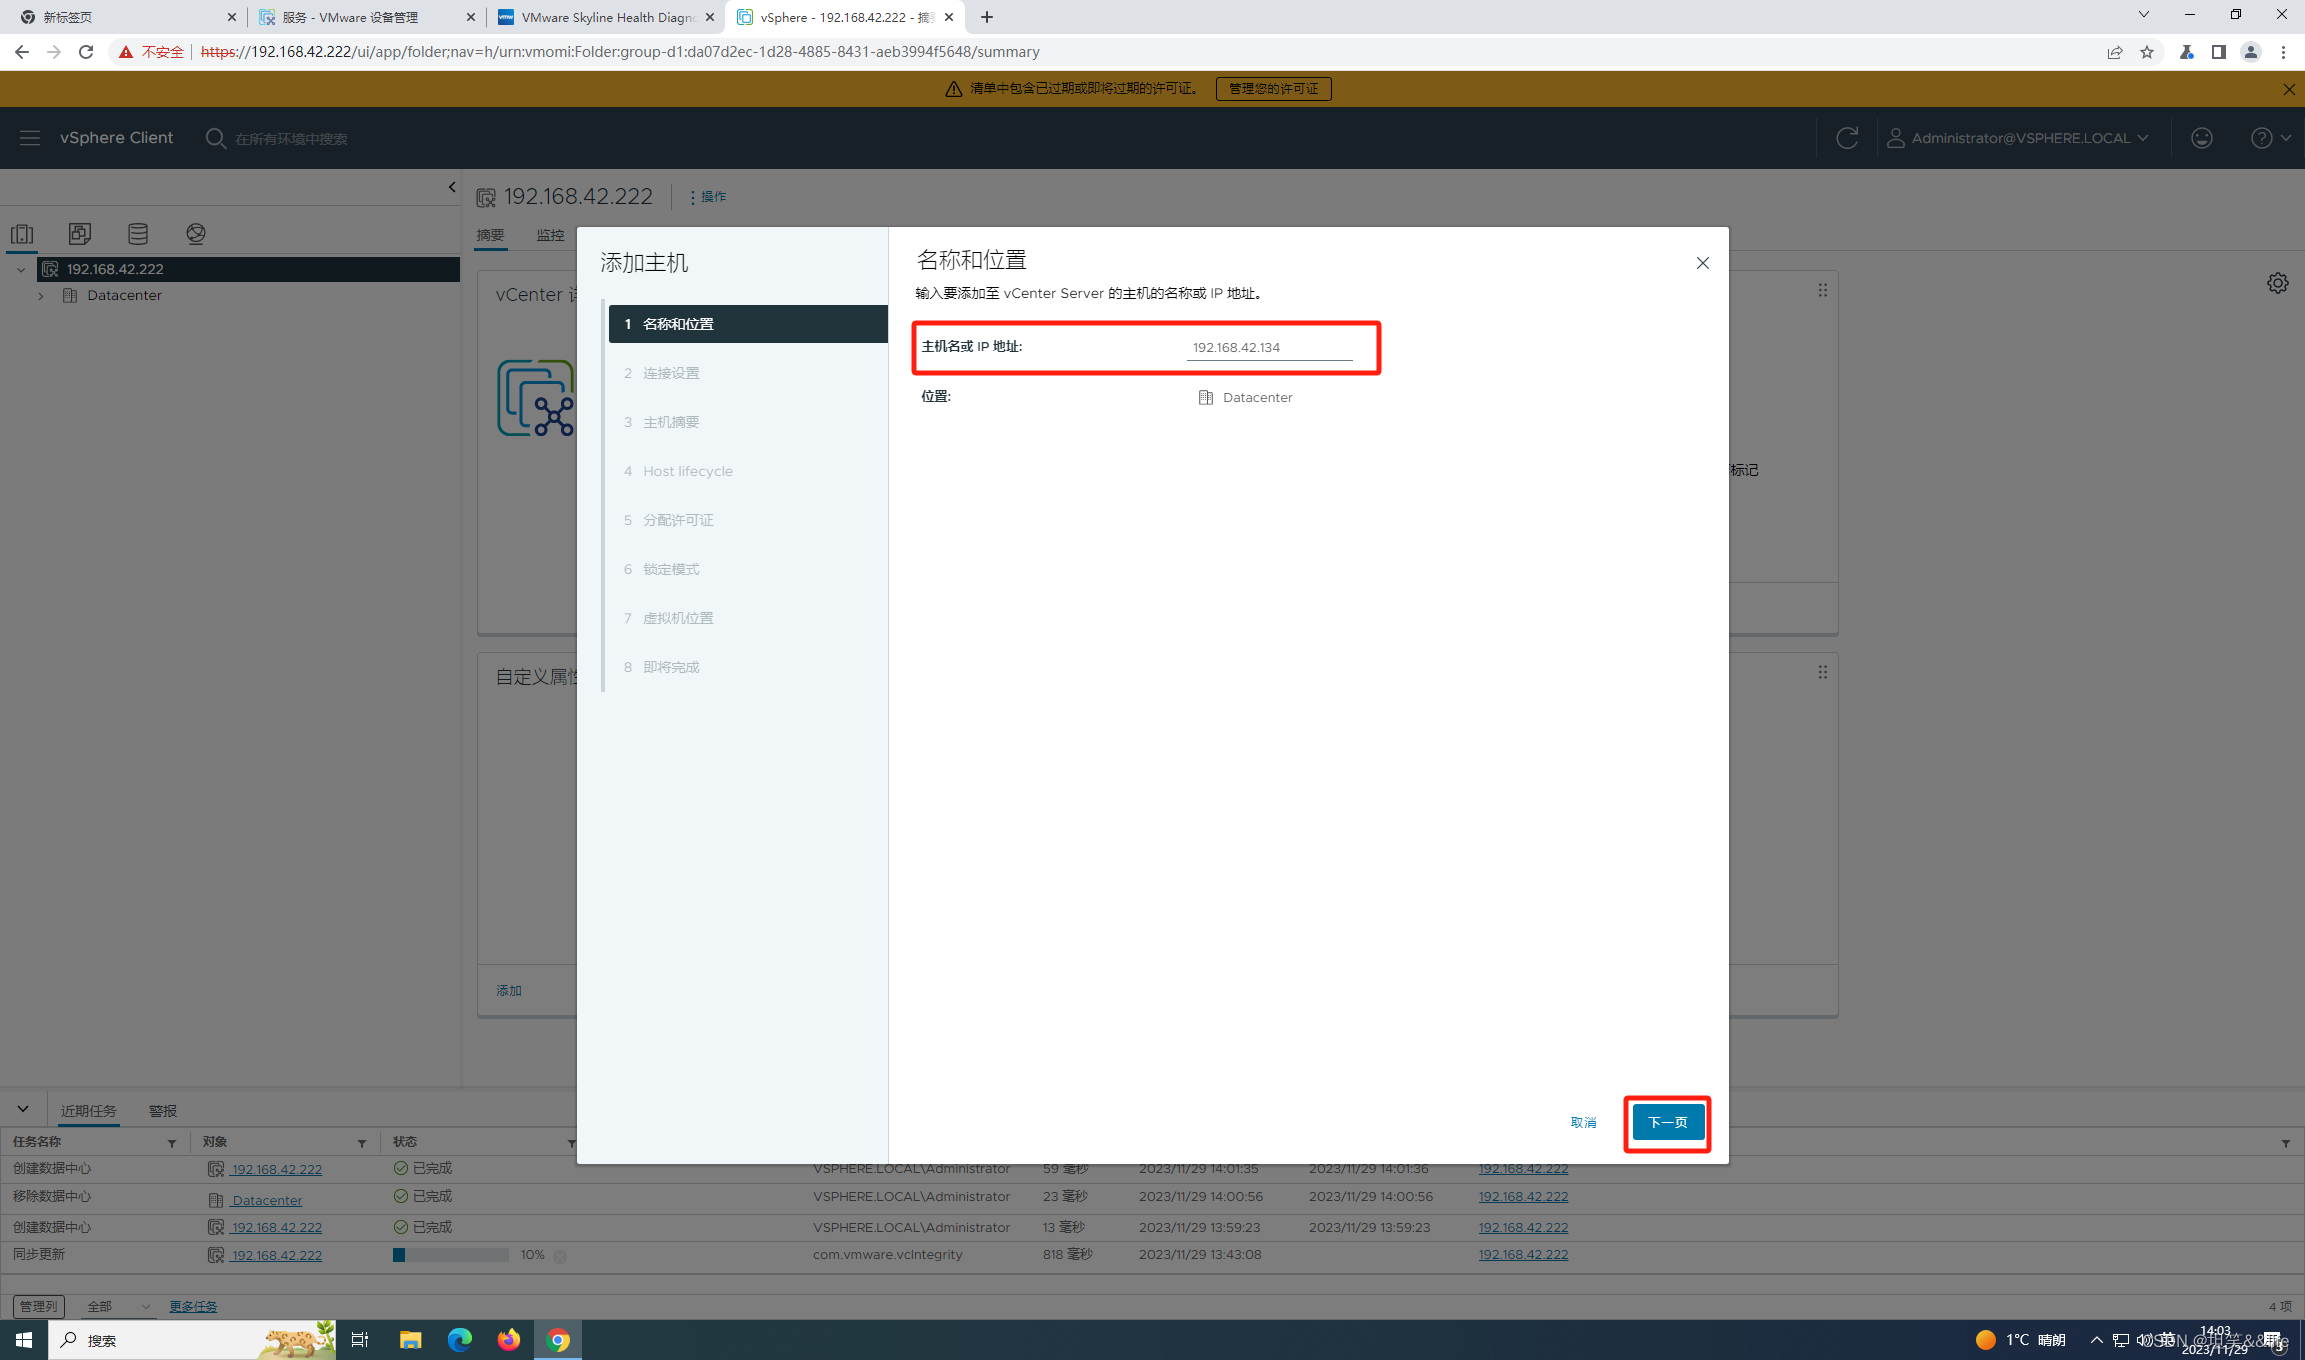This screenshot has width=2305, height=1360.
Task: Click the Windows taskbar search box
Action: pyautogui.click(x=192, y=1340)
